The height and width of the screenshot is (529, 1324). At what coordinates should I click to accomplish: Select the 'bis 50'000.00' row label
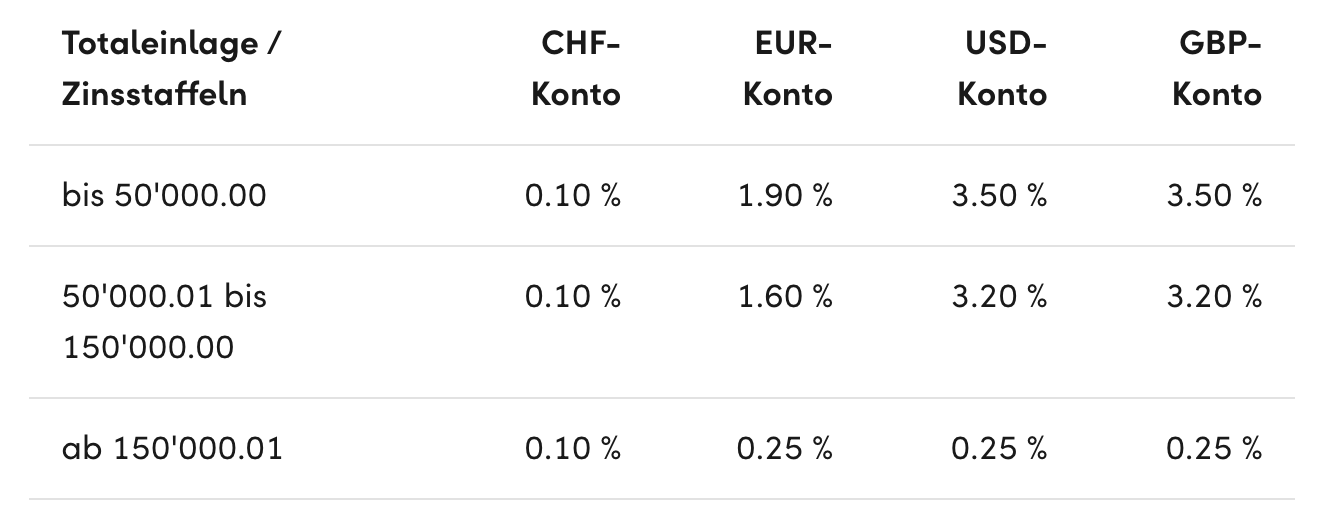tap(164, 195)
